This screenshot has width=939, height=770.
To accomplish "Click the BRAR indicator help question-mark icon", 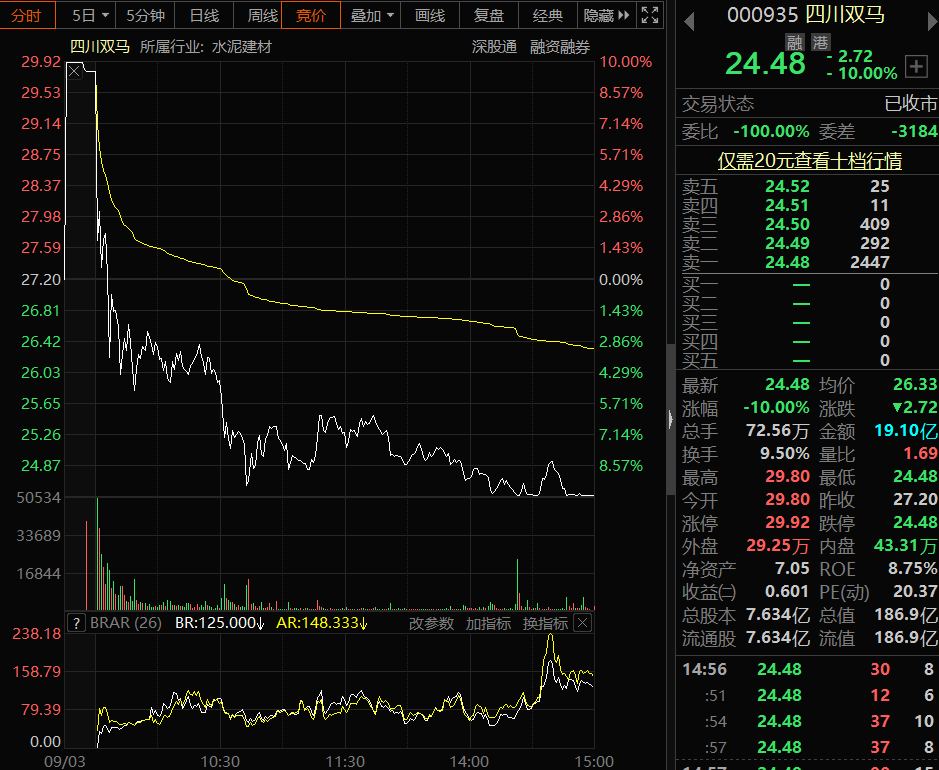I will point(75,623).
